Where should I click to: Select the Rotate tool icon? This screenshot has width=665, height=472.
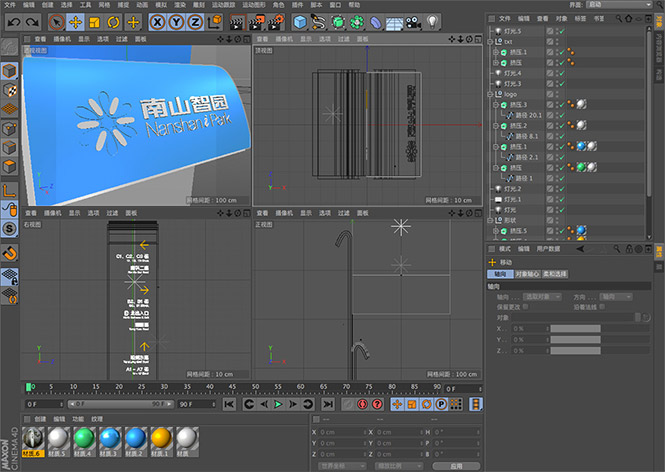(113, 22)
